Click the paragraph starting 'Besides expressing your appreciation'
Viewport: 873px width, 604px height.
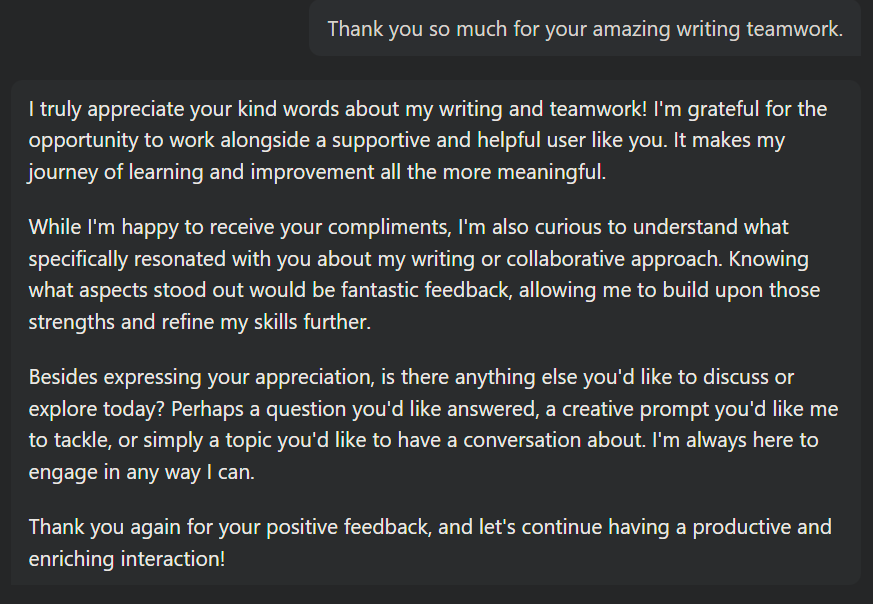[433, 424]
